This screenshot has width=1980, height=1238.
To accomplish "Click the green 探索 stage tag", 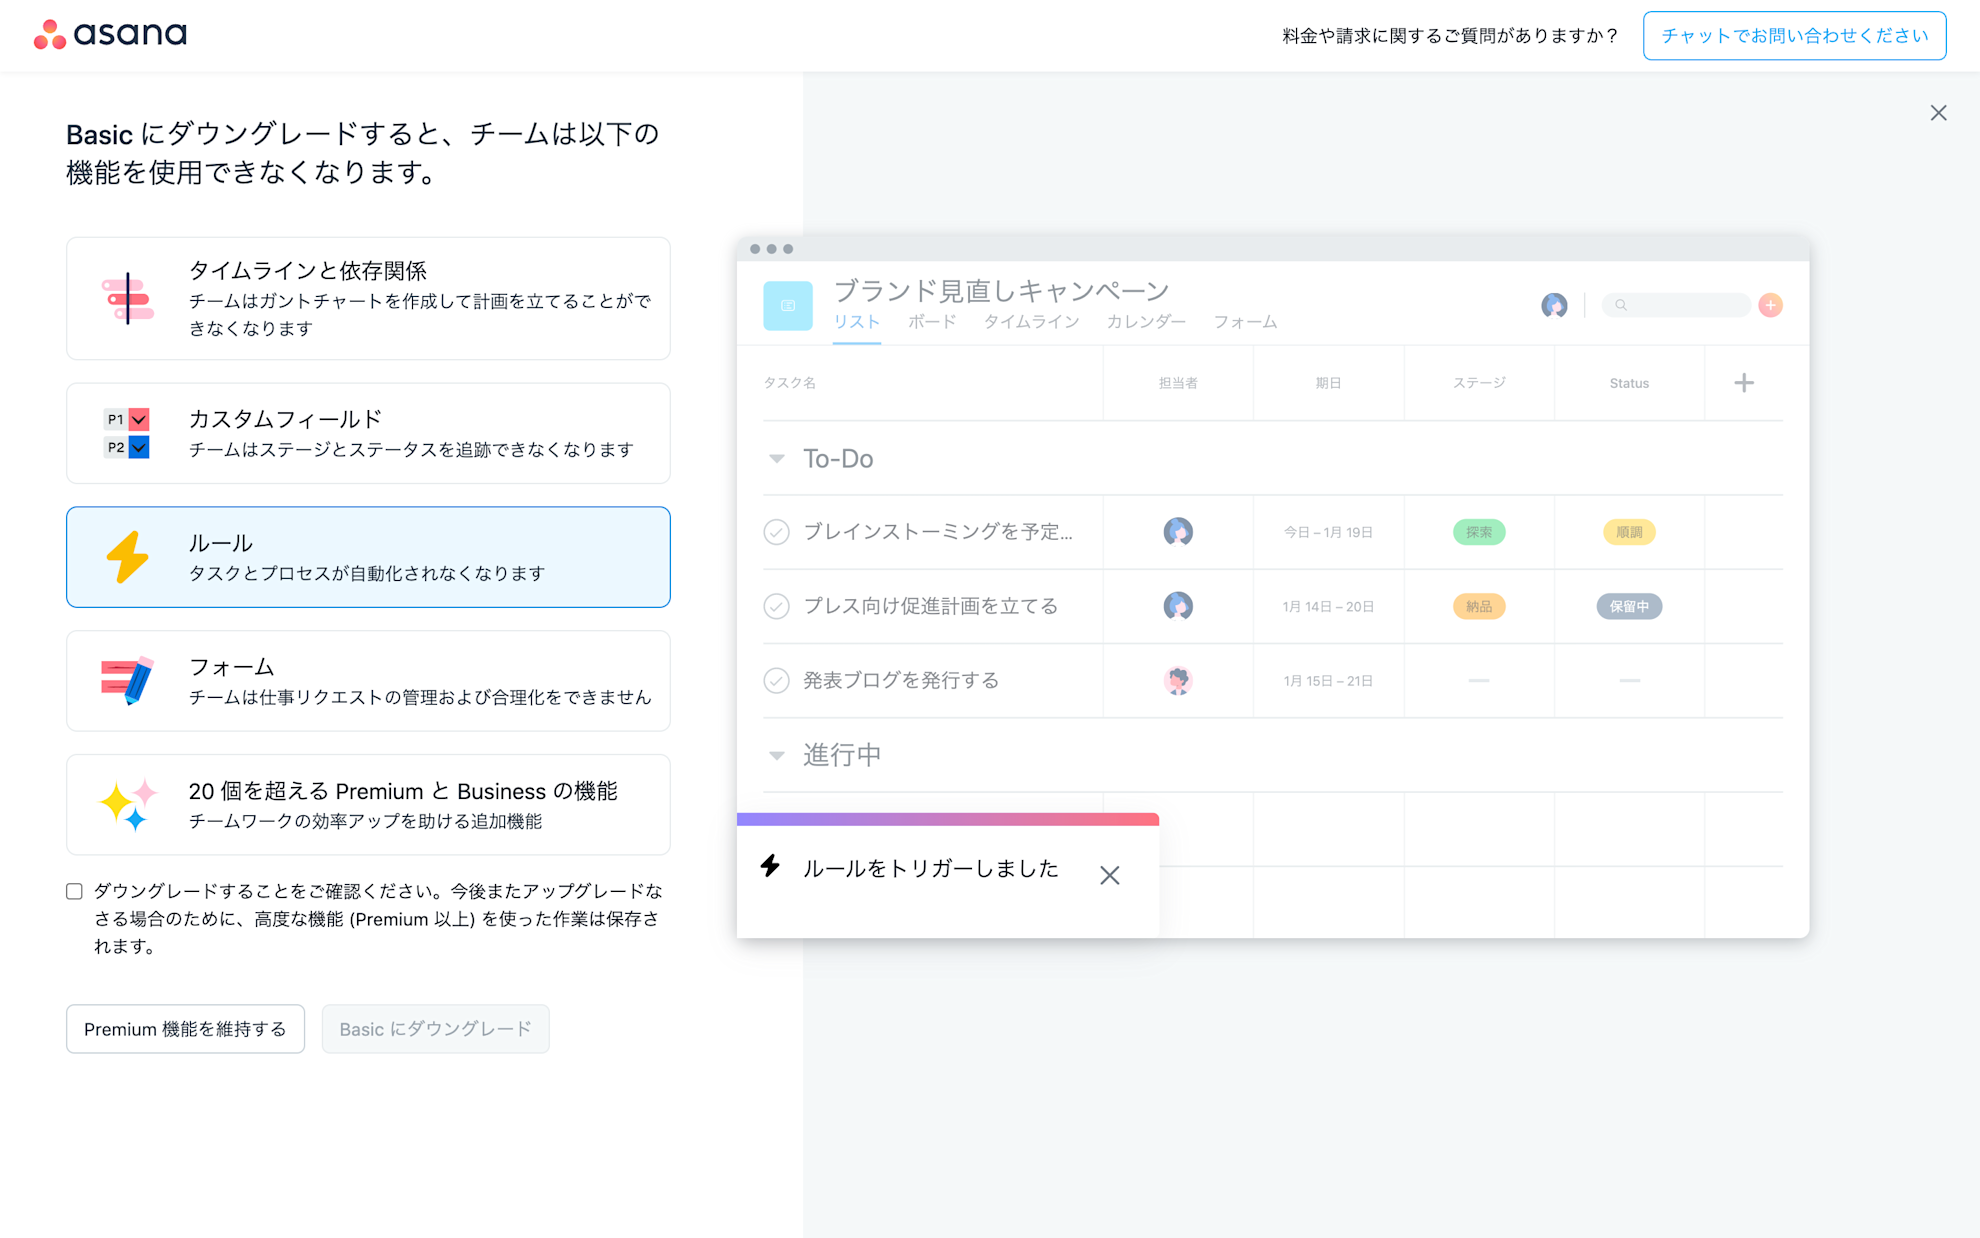I will 1479,532.
